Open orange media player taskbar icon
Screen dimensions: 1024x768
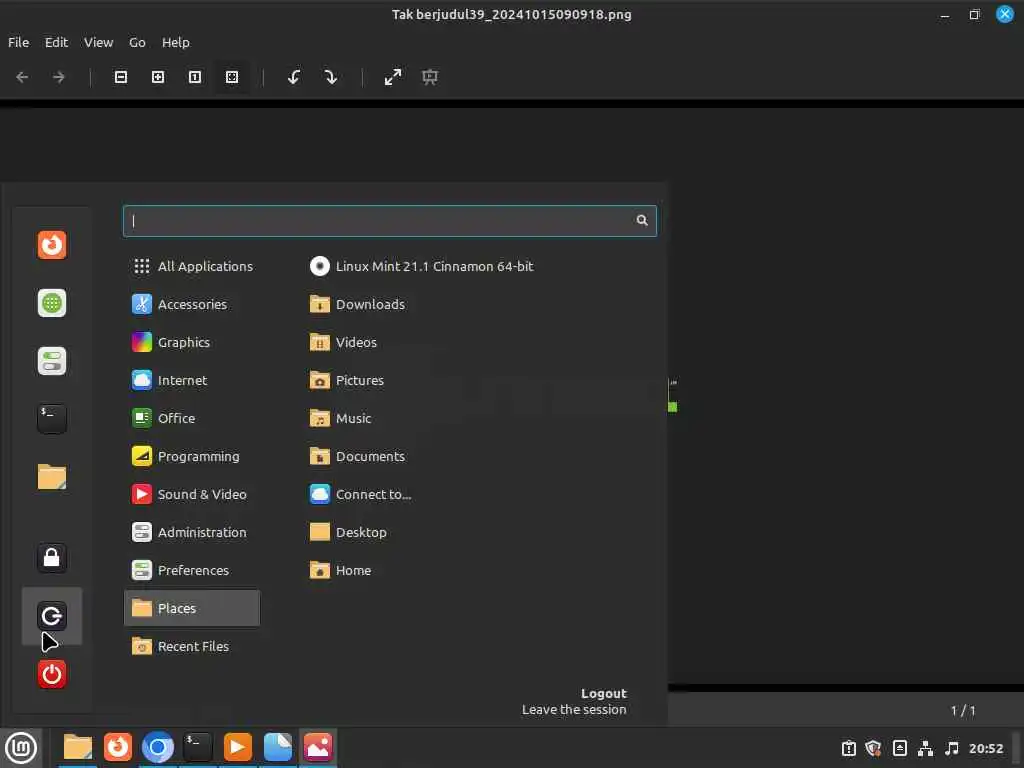238,747
